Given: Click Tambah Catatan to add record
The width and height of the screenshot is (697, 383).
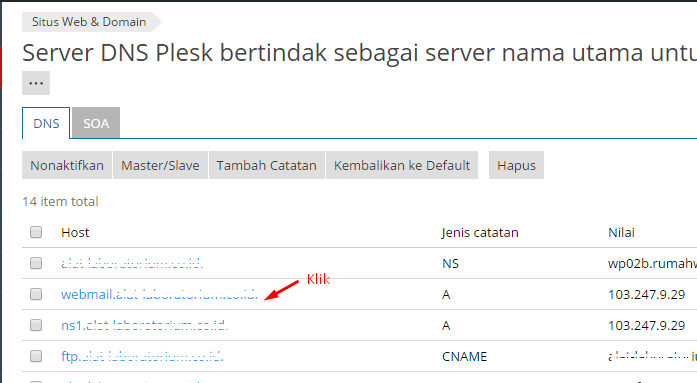Looking at the screenshot, I should point(267,165).
